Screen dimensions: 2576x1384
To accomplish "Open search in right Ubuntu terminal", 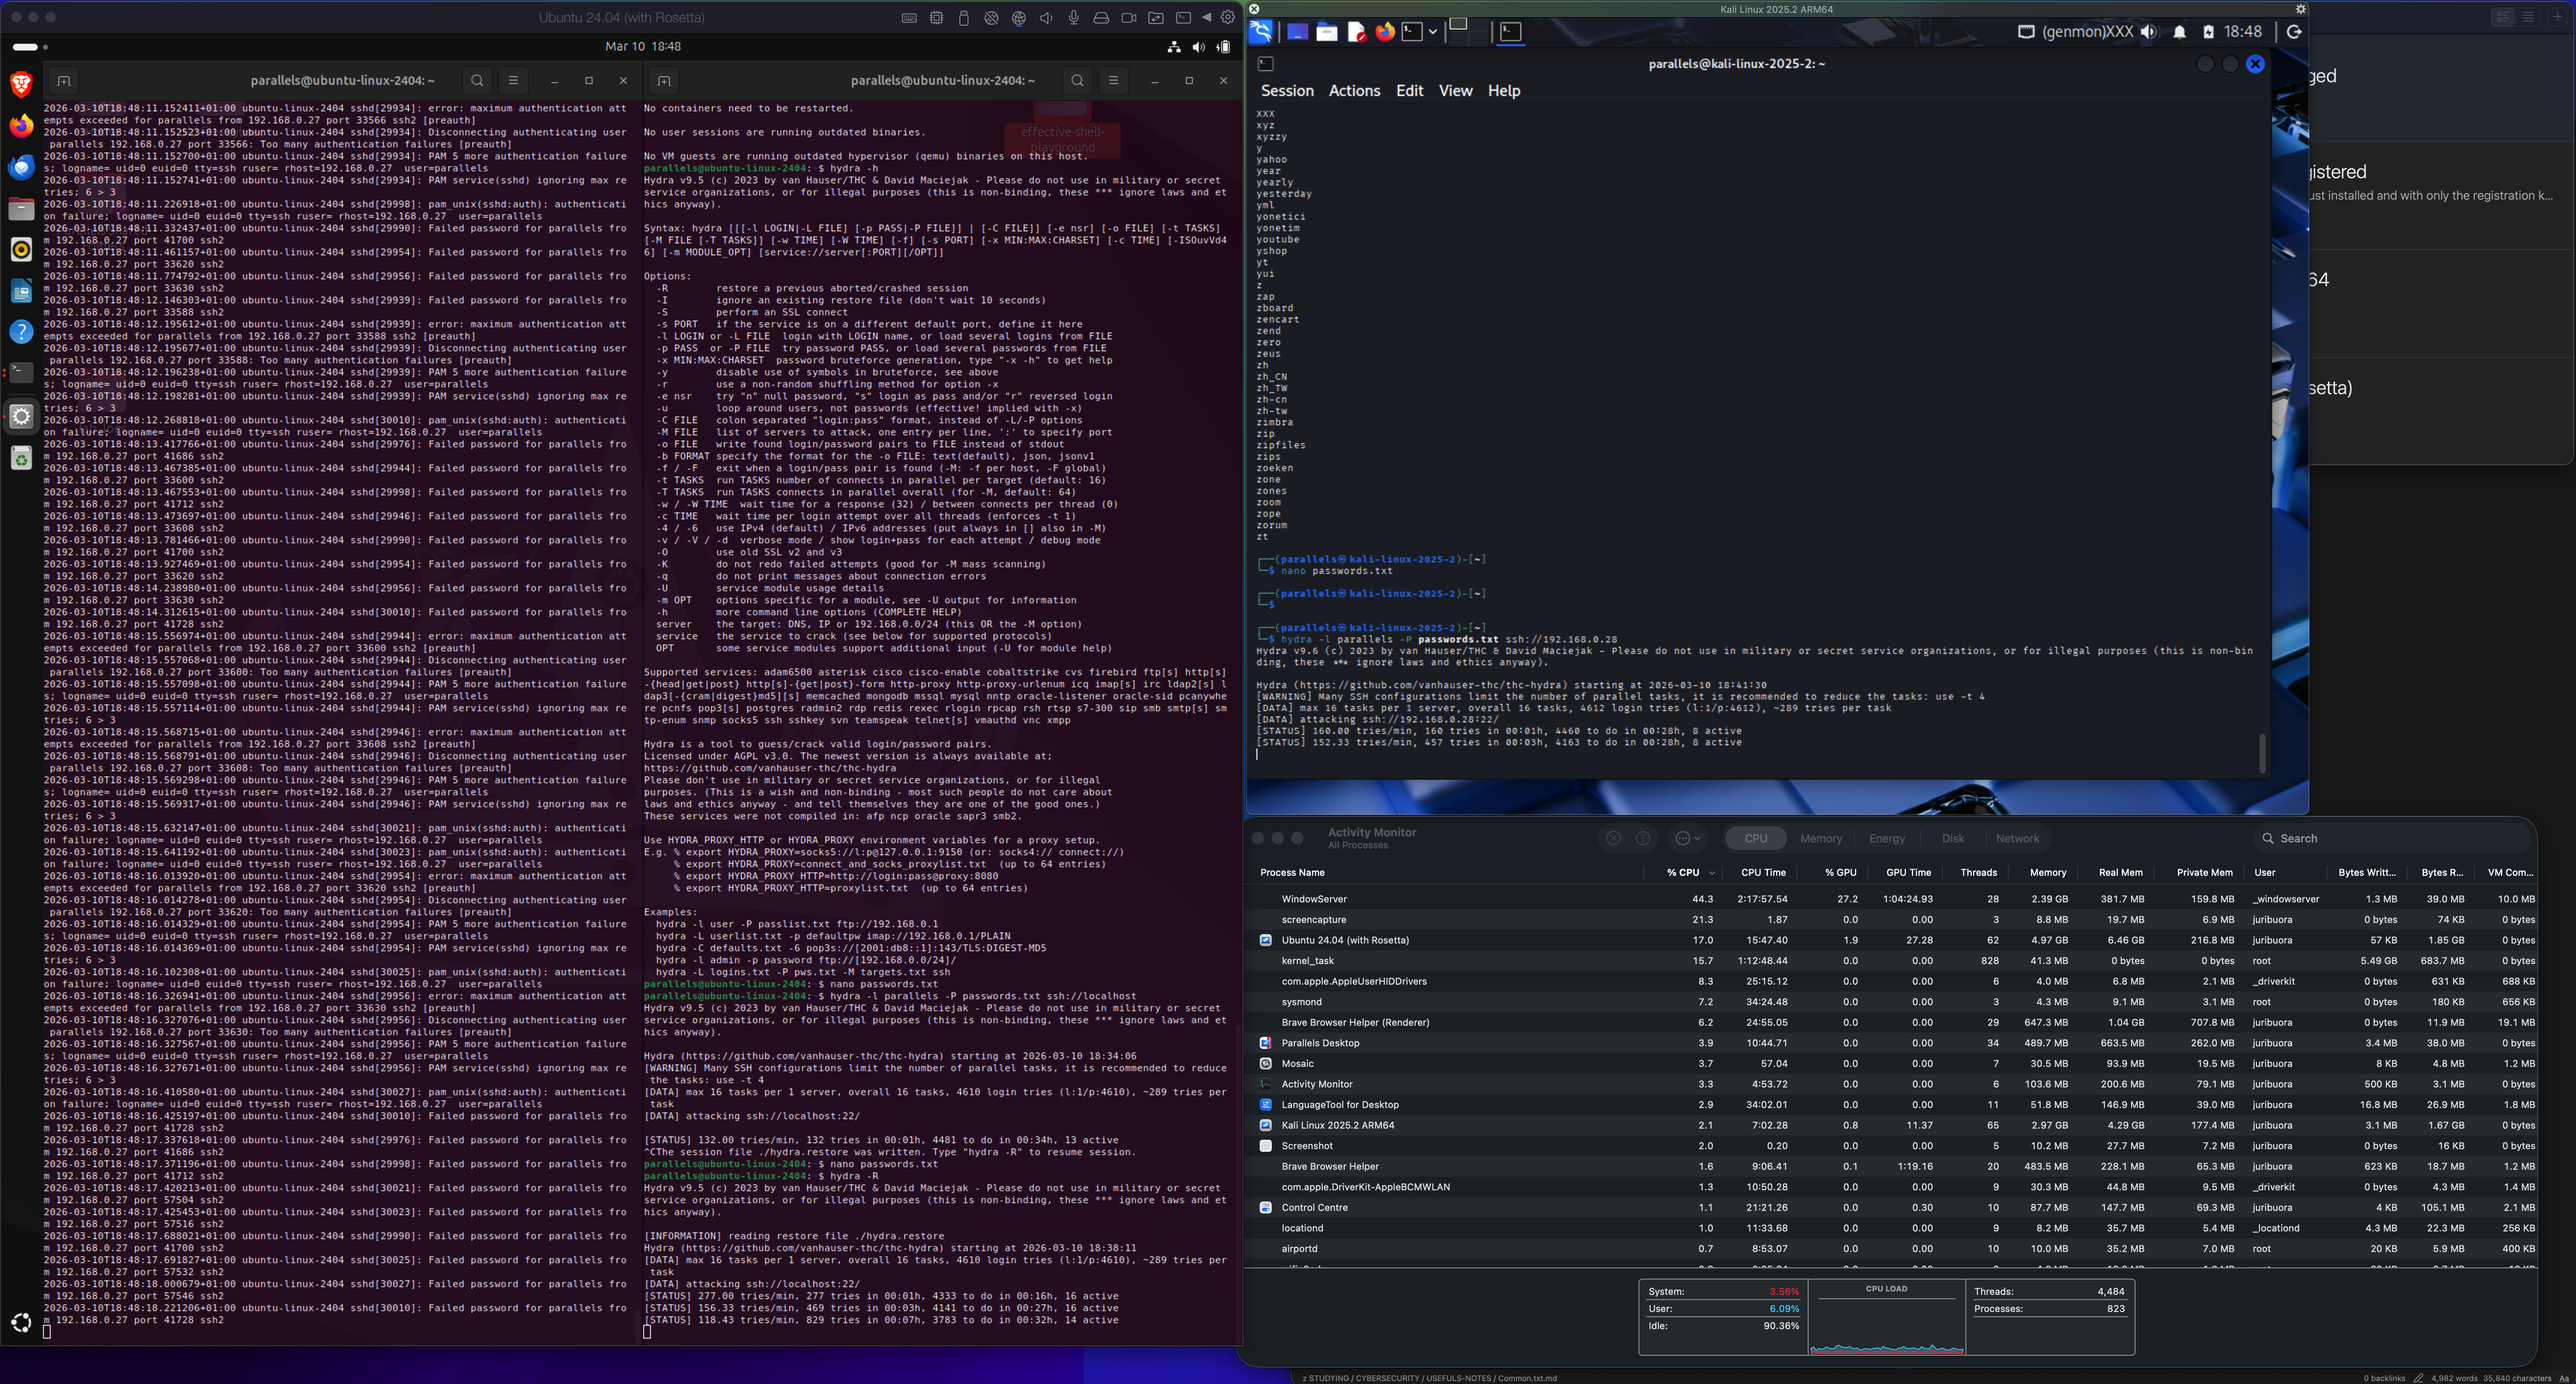I will click(1077, 81).
